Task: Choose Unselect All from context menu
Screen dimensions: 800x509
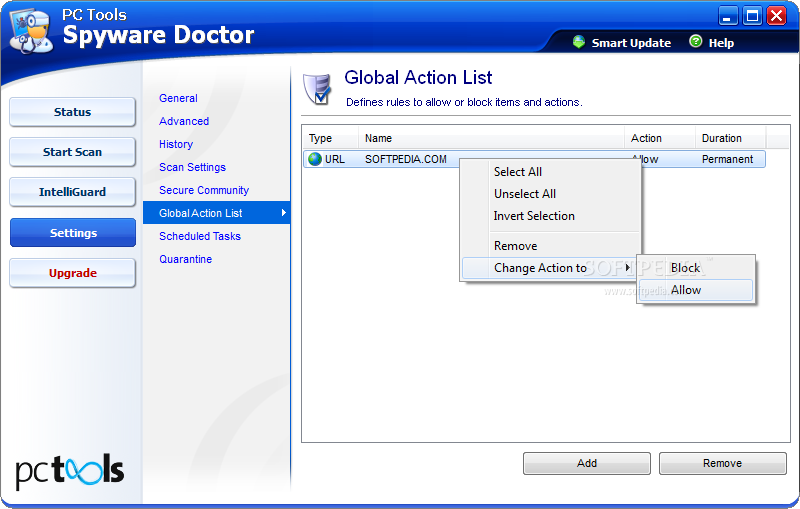Action: click(x=551, y=194)
